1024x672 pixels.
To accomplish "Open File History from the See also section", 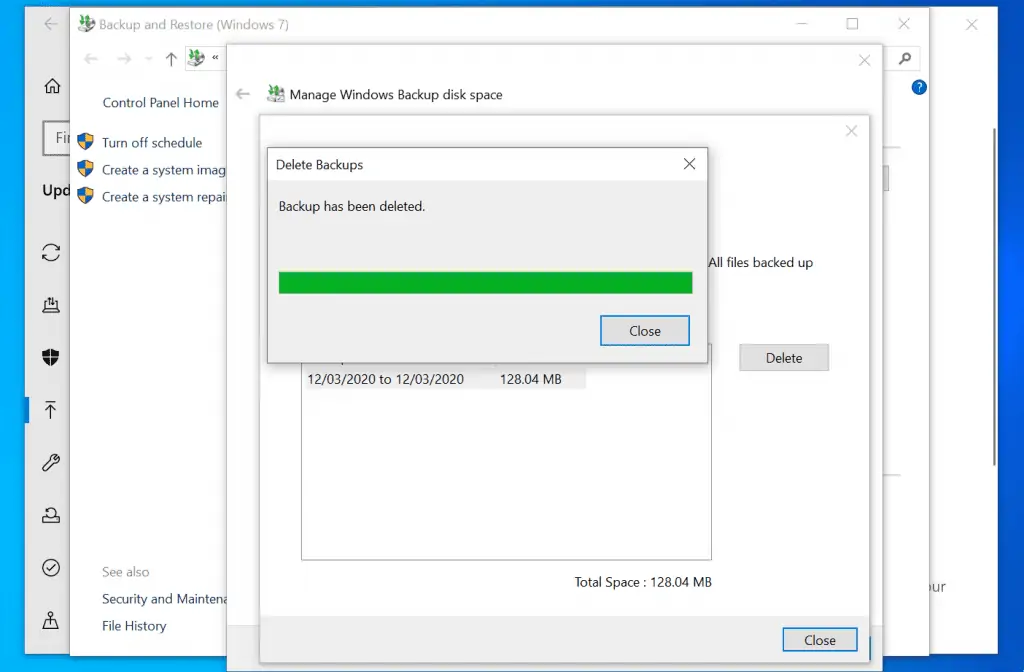I will [133, 625].
